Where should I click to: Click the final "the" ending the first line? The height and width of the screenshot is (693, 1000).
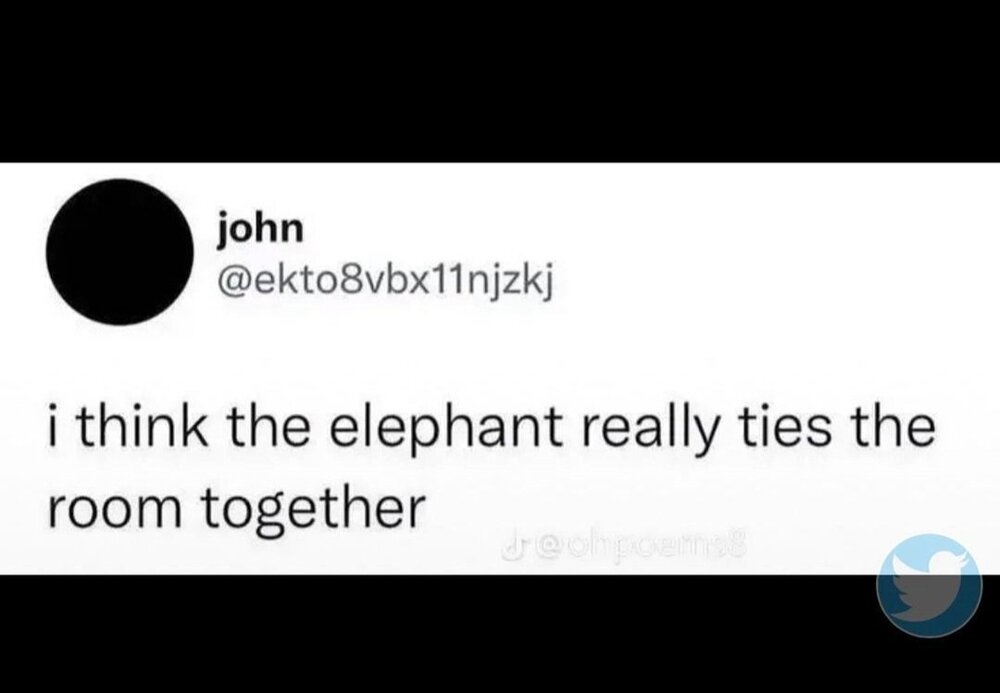(890, 427)
